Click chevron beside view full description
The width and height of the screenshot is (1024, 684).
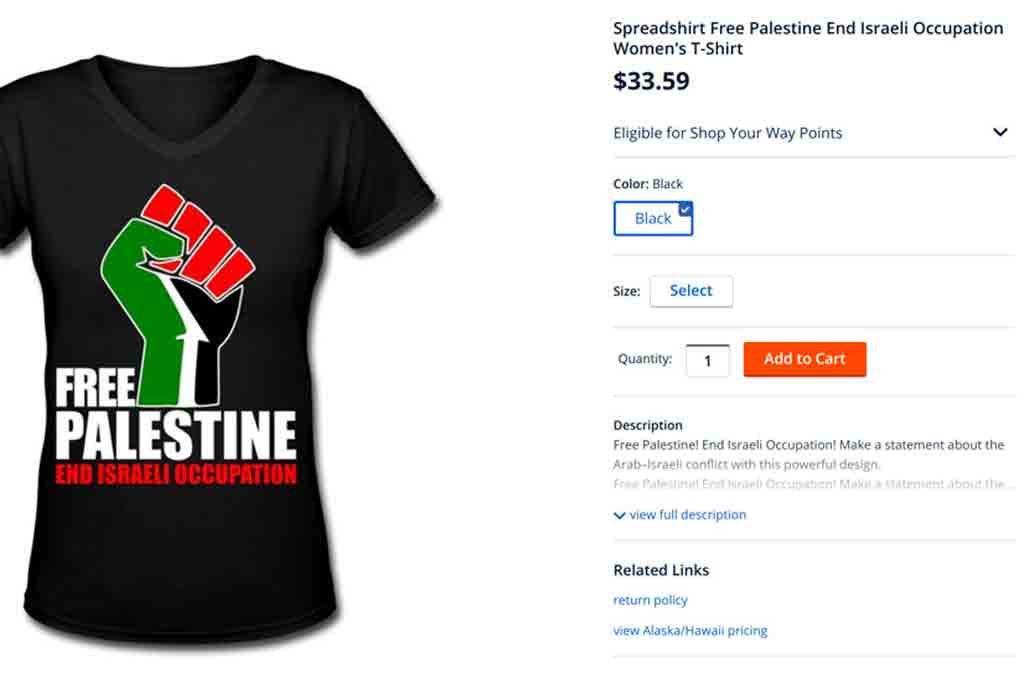pyautogui.click(x=620, y=515)
